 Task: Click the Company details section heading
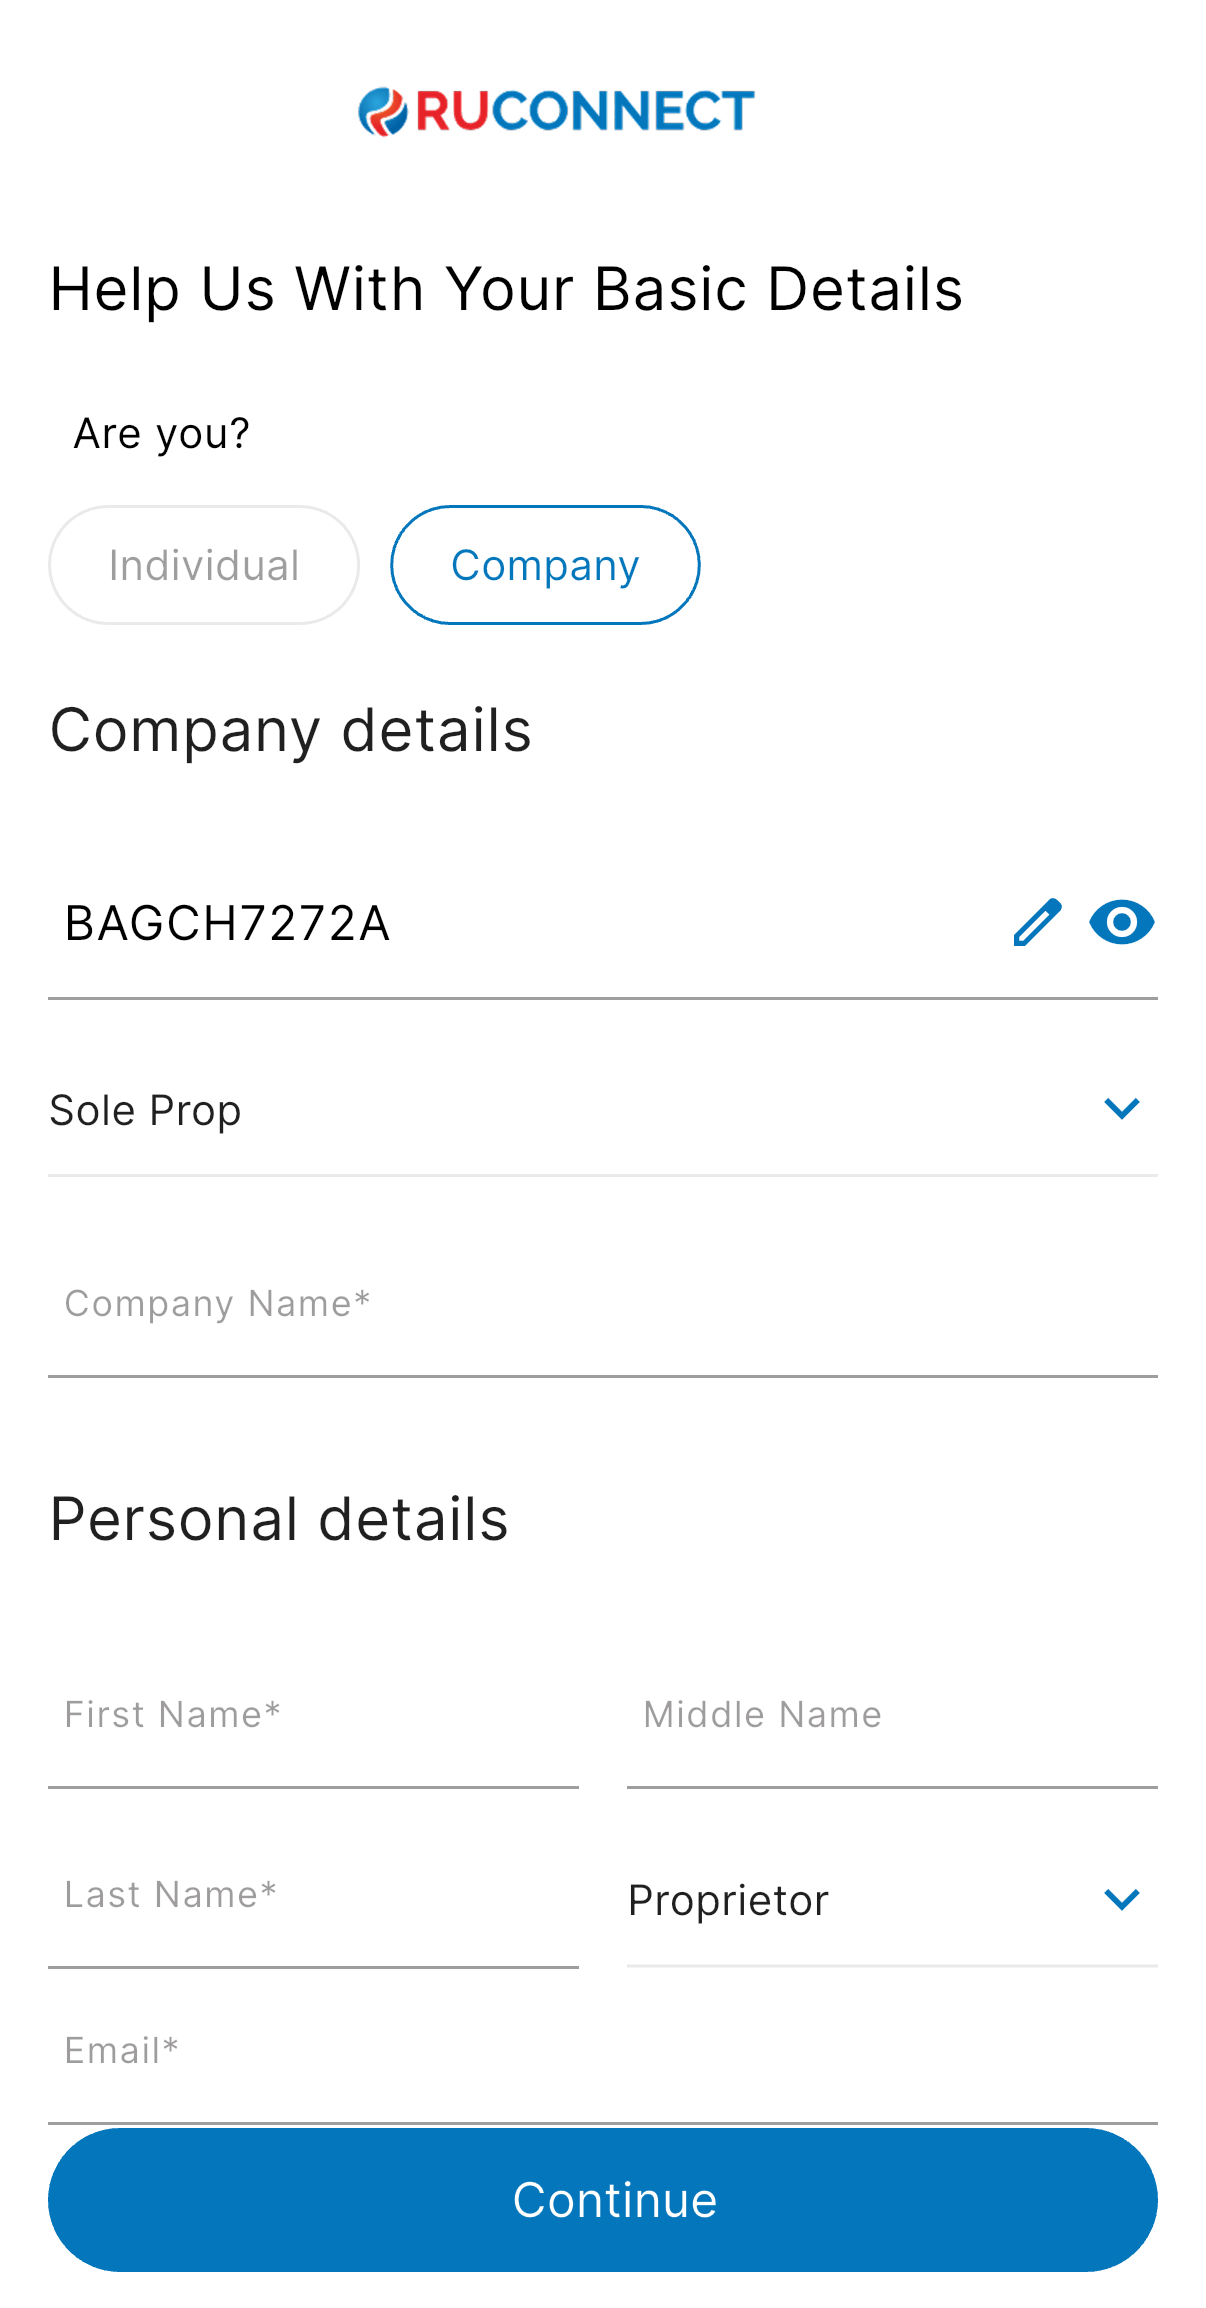click(291, 730)
